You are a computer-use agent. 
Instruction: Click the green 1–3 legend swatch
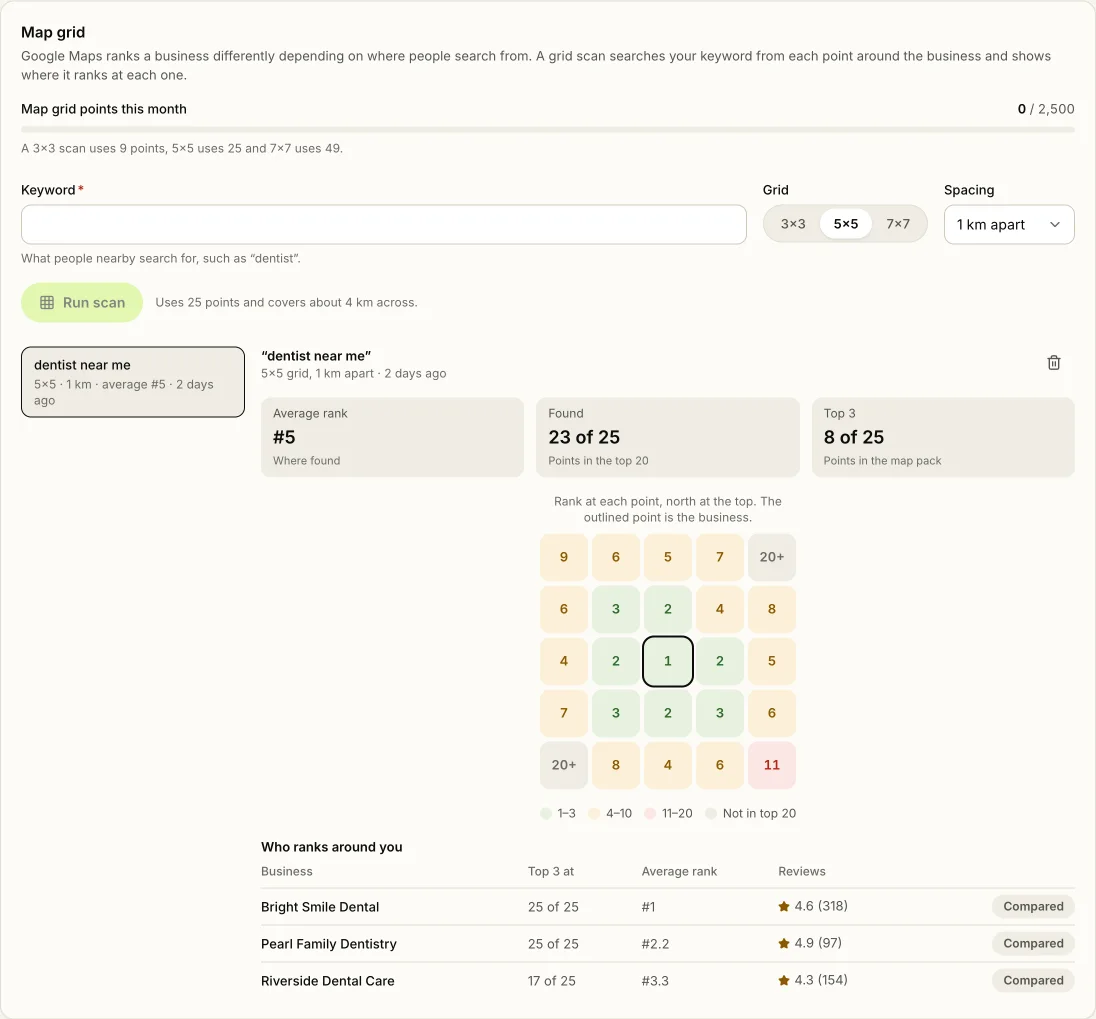click(x=546, y=814)
